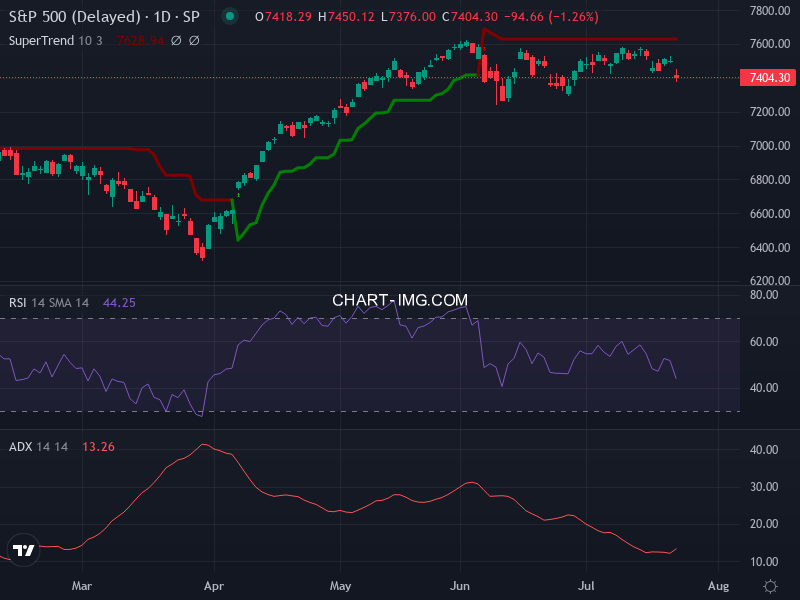This screenshot has height=600, width=800.
Task: Click the ADX 20.00 scale label
Action: (x=764, y=524)
